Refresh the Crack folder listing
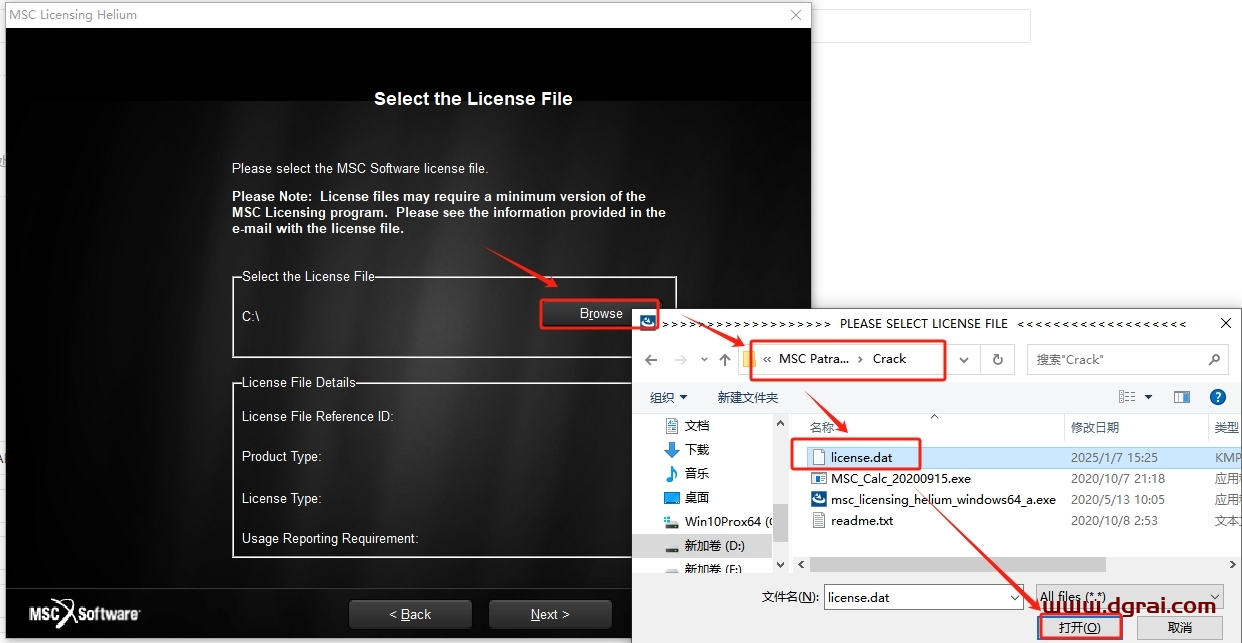 (x=997, y=360)
